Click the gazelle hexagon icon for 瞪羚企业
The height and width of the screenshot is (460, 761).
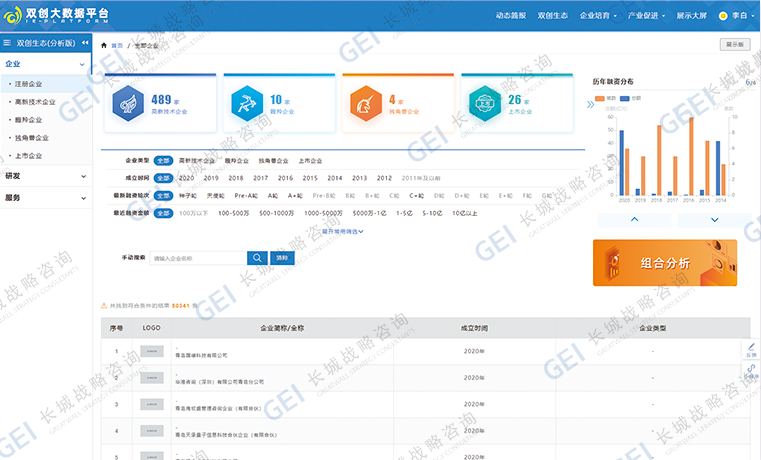pos(247,103)
